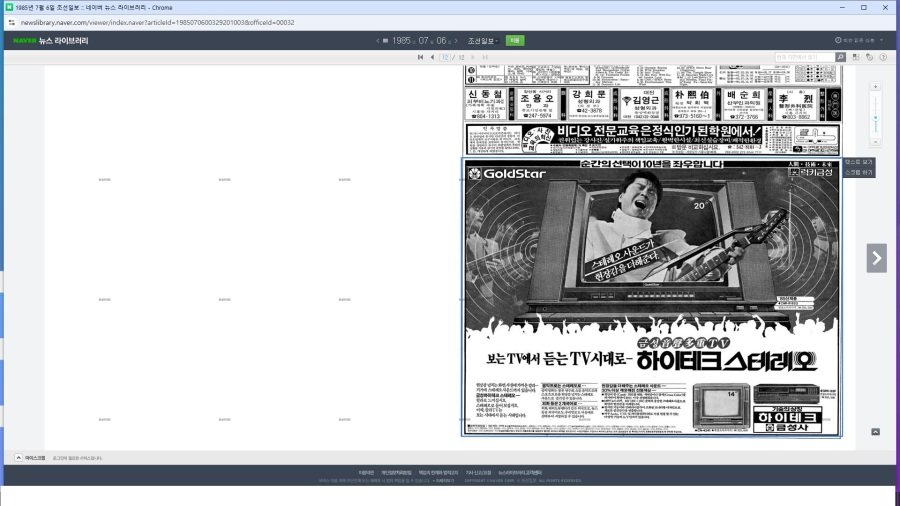Click the scroll-to-top arrow button

pyautogui.click(x=875, y=431)
